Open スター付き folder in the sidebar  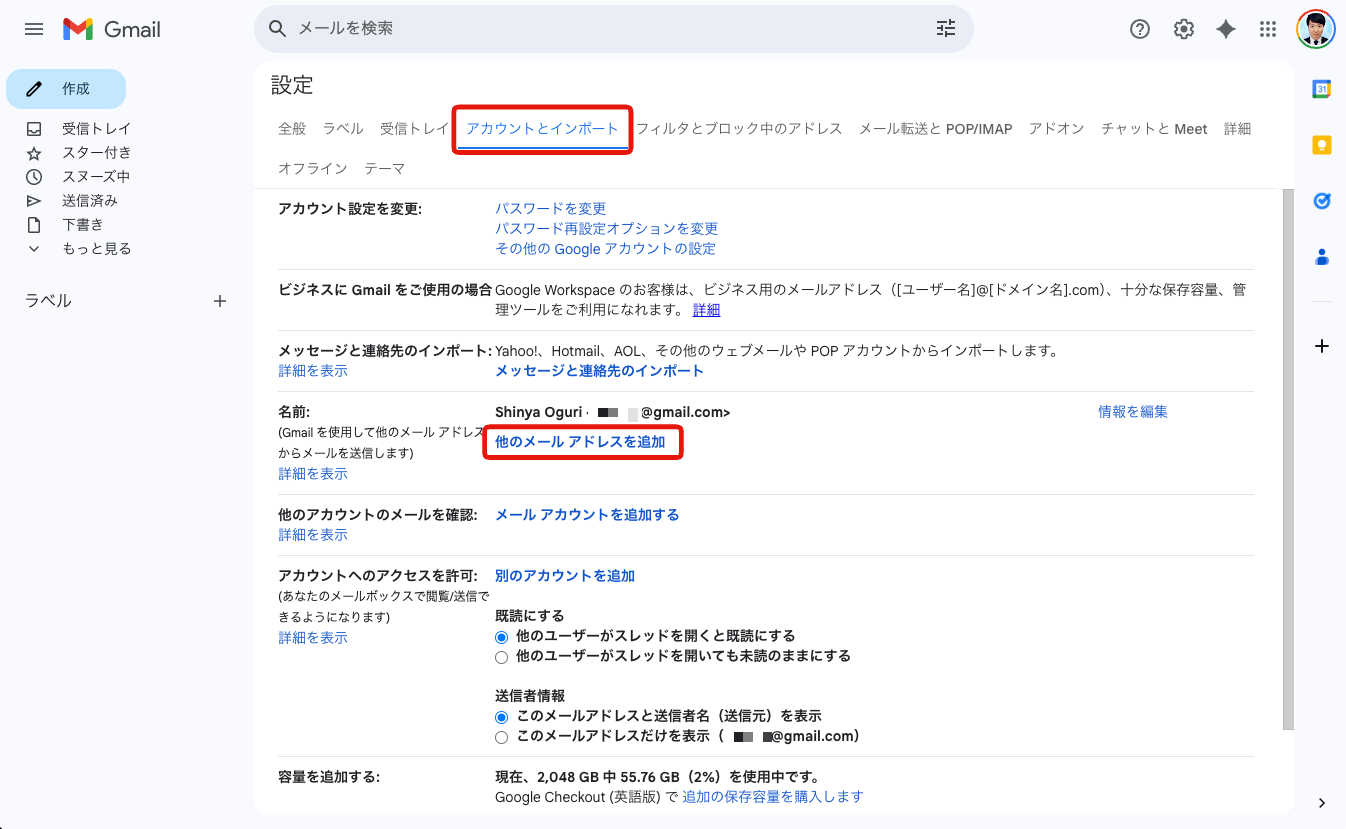(96, 153)
